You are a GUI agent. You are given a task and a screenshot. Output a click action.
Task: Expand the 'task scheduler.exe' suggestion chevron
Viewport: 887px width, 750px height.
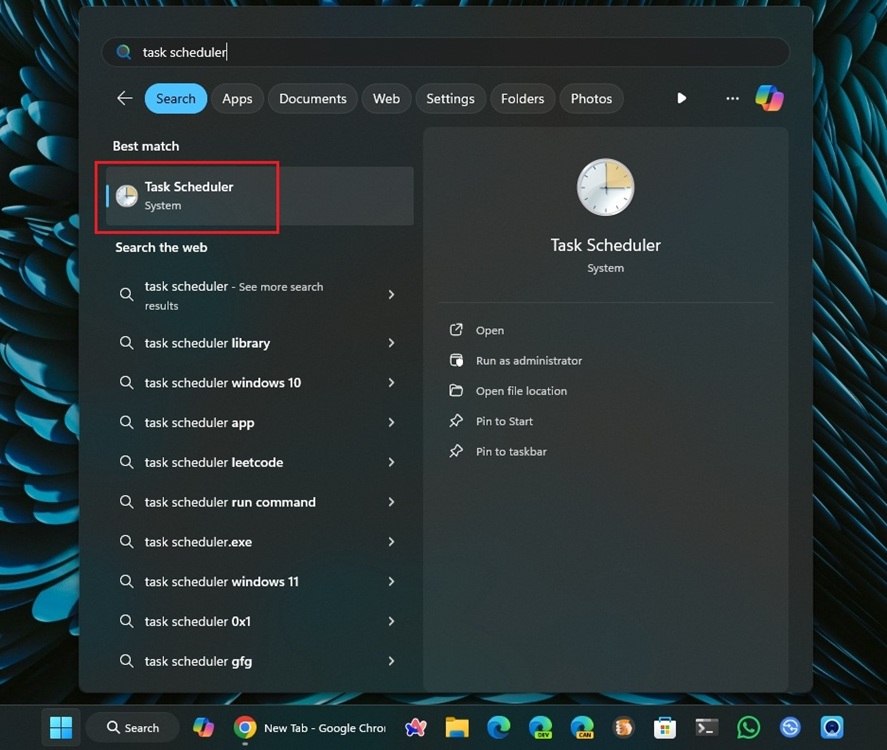click(391, 541)
